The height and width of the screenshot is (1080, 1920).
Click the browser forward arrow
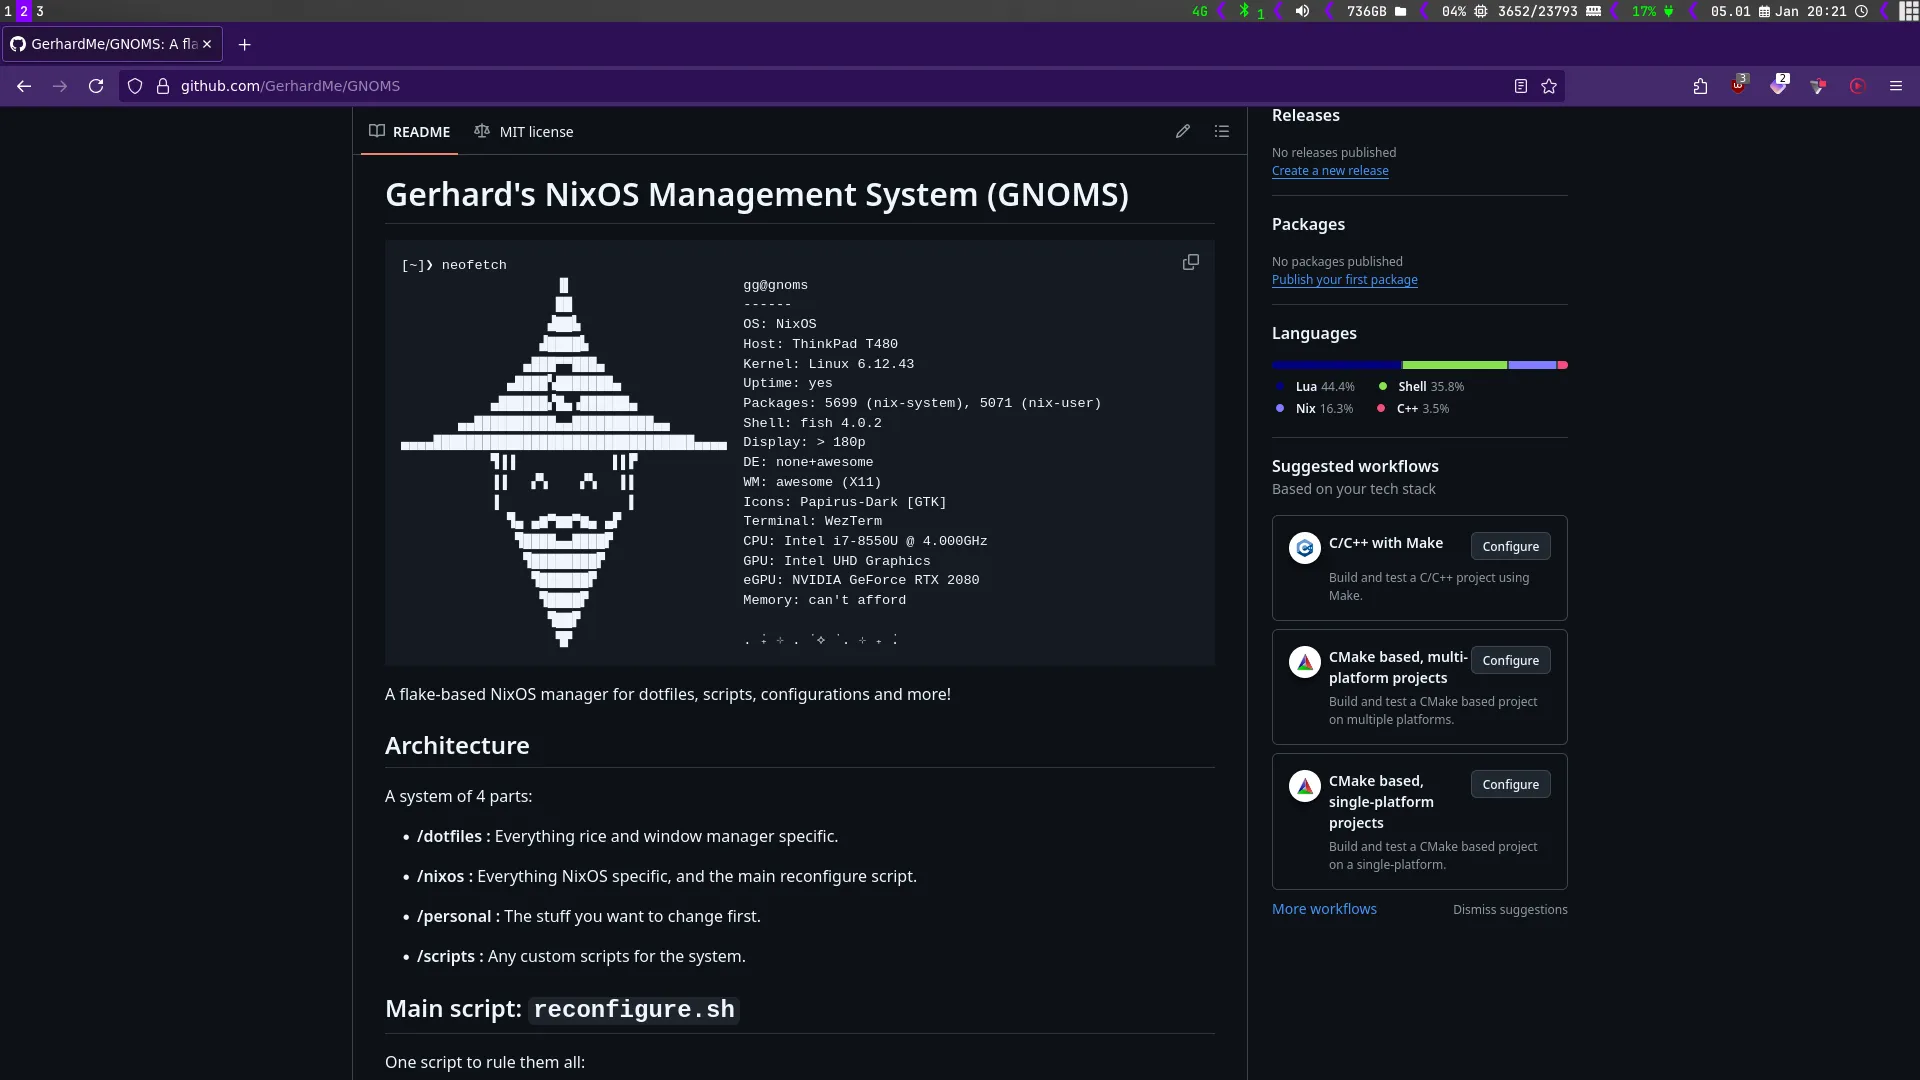[x=60, y=86]
